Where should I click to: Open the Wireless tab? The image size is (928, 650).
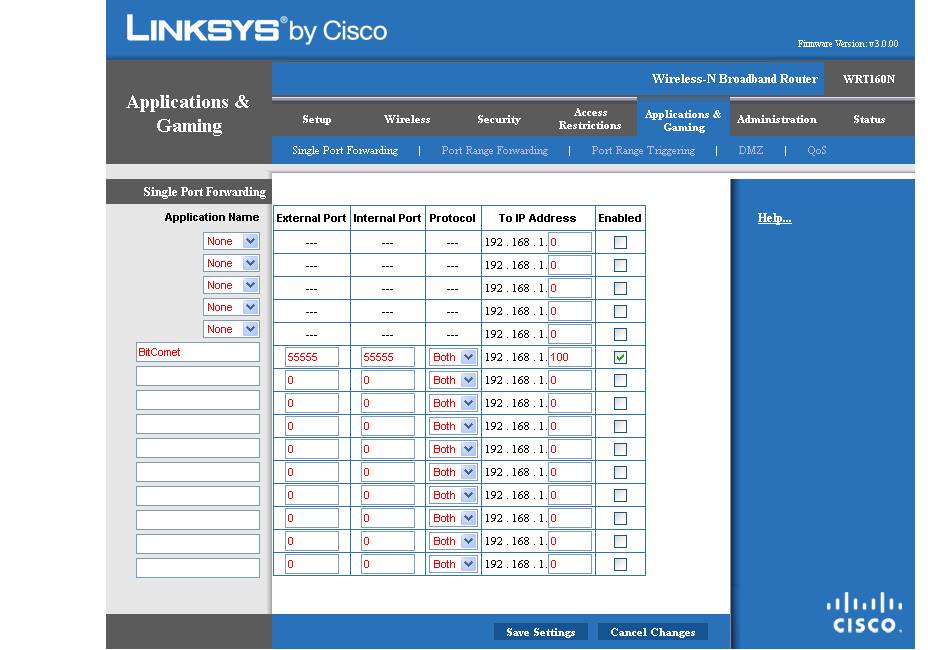[407, 119]
